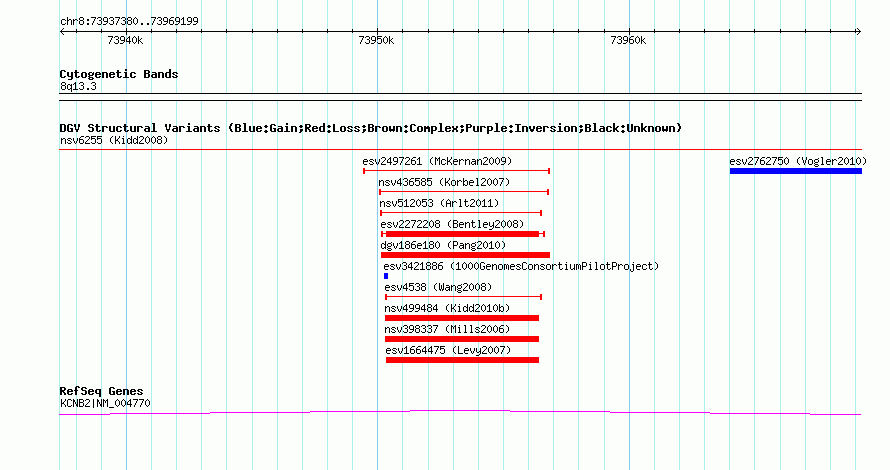The image size is (890, 470).
Task: Click the red nsv398337 loss bar
Action: [461, 339]
